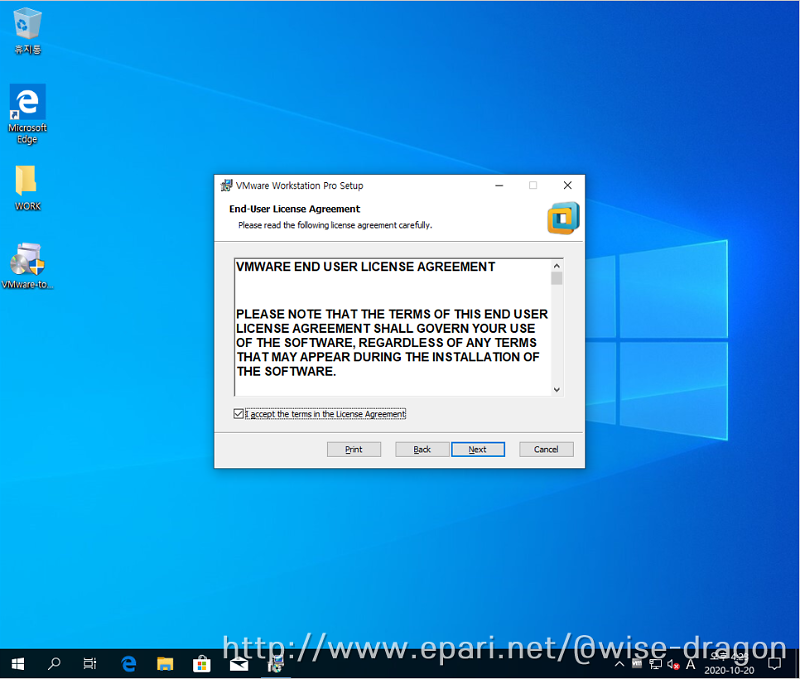This screenshot has width=800, height=679.
Task: Click the I accept the terms label text
Action: click(326, 414)
